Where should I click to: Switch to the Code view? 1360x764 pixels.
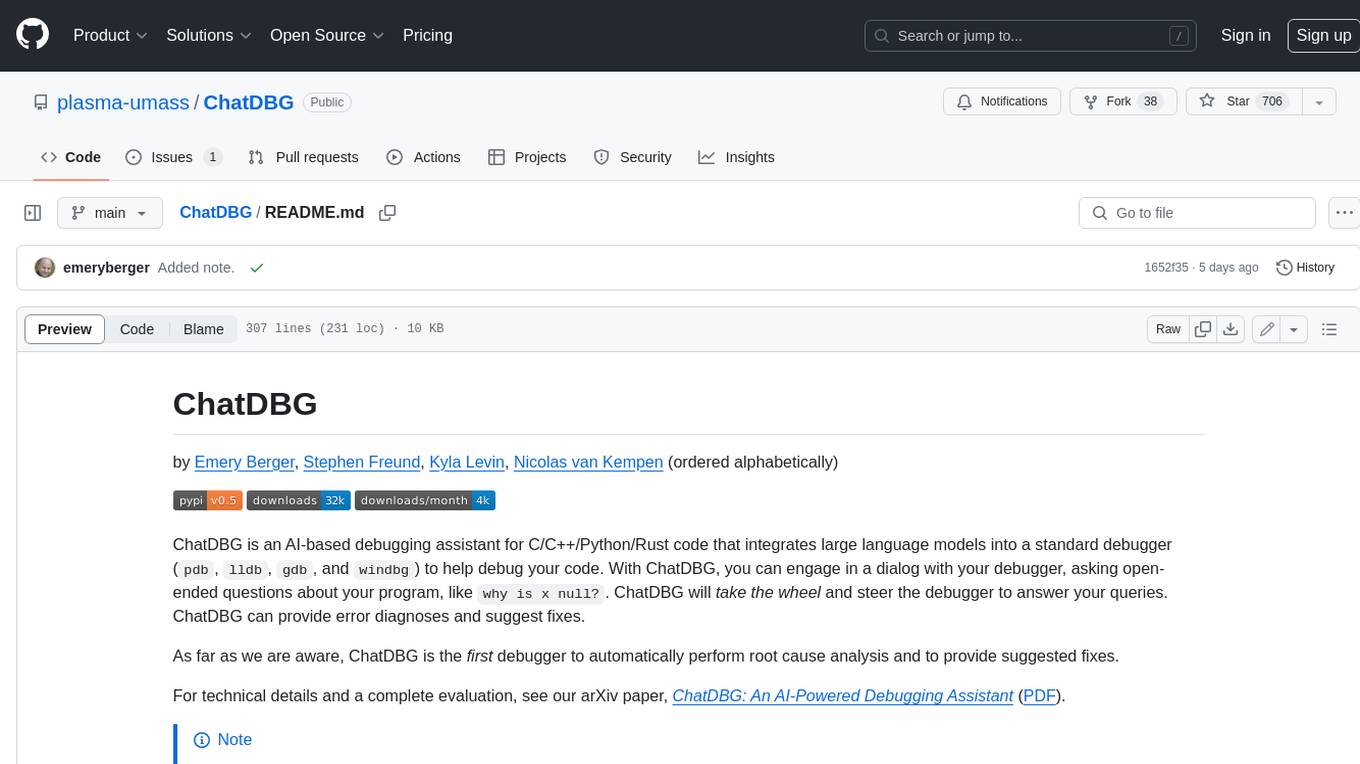pyautogui.click(x=137, y=329)
